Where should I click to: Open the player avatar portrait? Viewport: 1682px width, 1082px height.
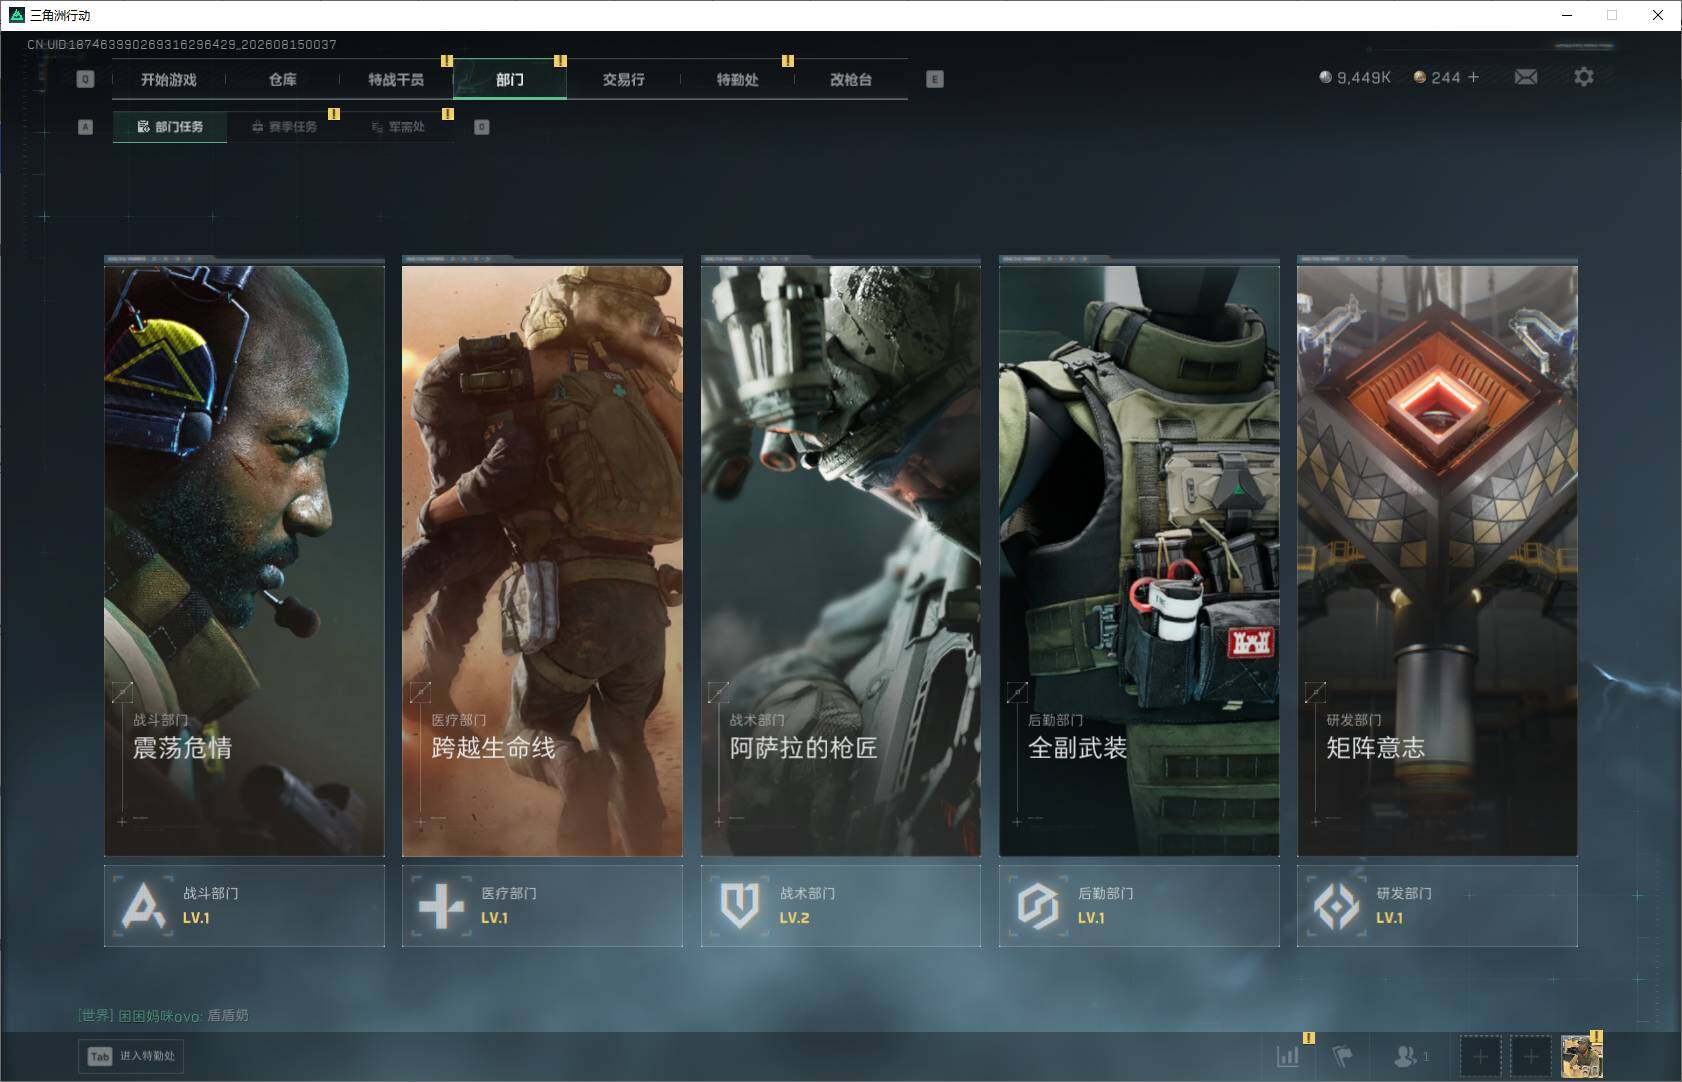tap(1582, 1056)
